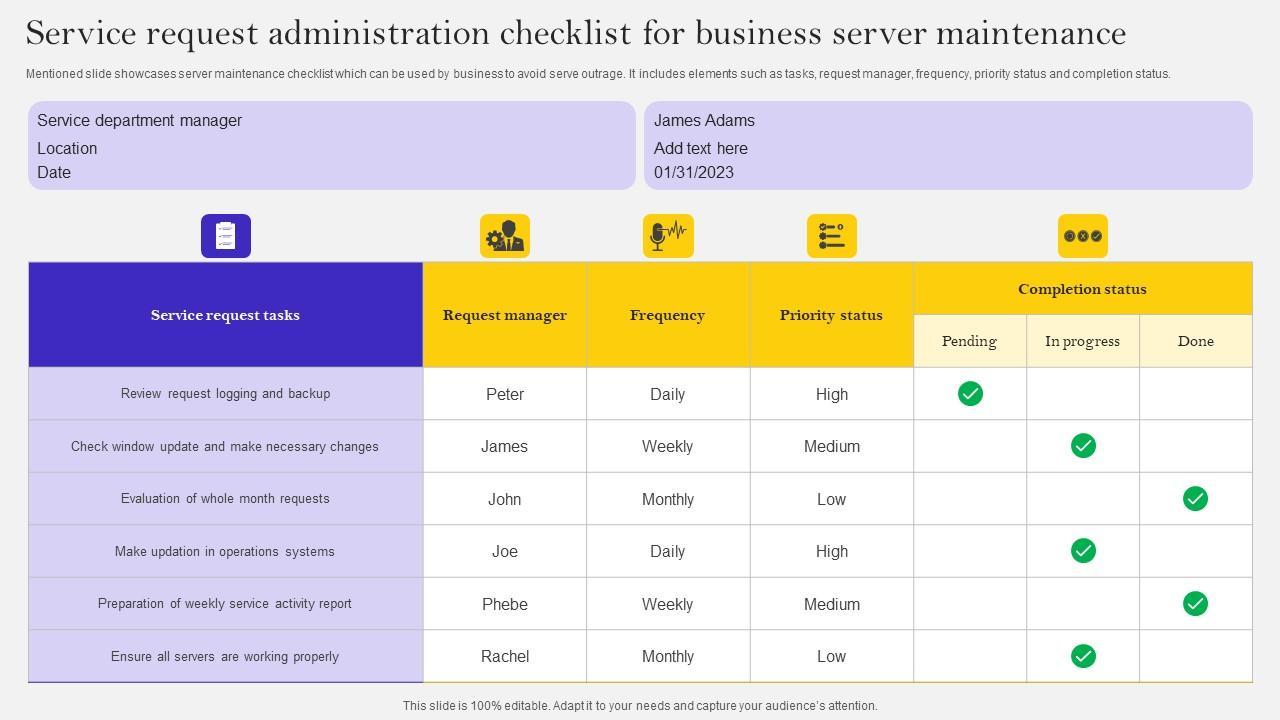The width and height of the screenshot is (1280, 720).
Task: Click the green check in Preparation of weekly report row
Action: tap(1195, 604)
